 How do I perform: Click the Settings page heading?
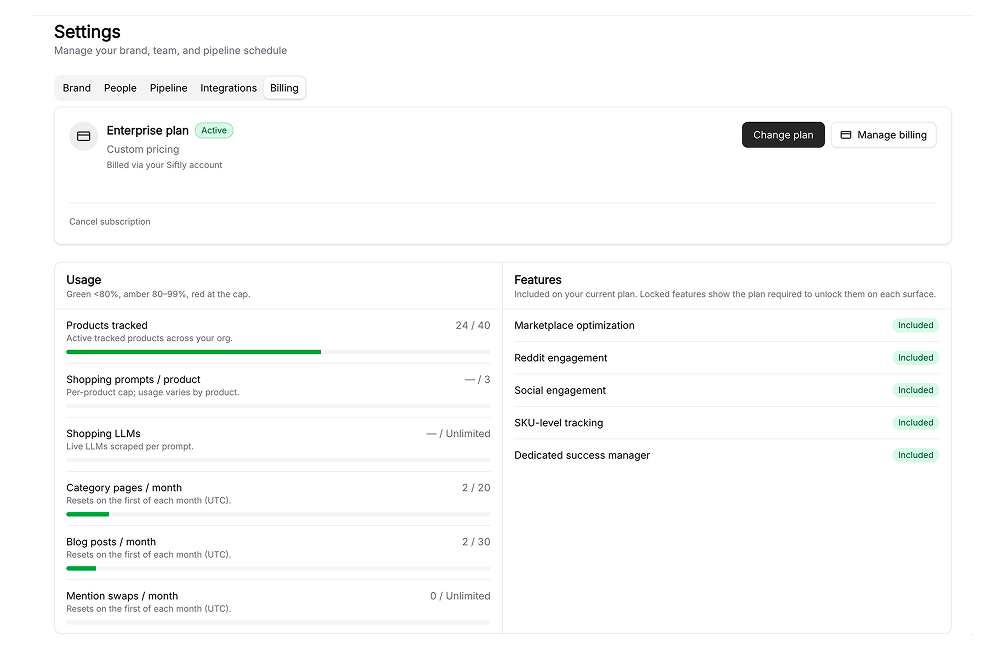pos(87,32)
